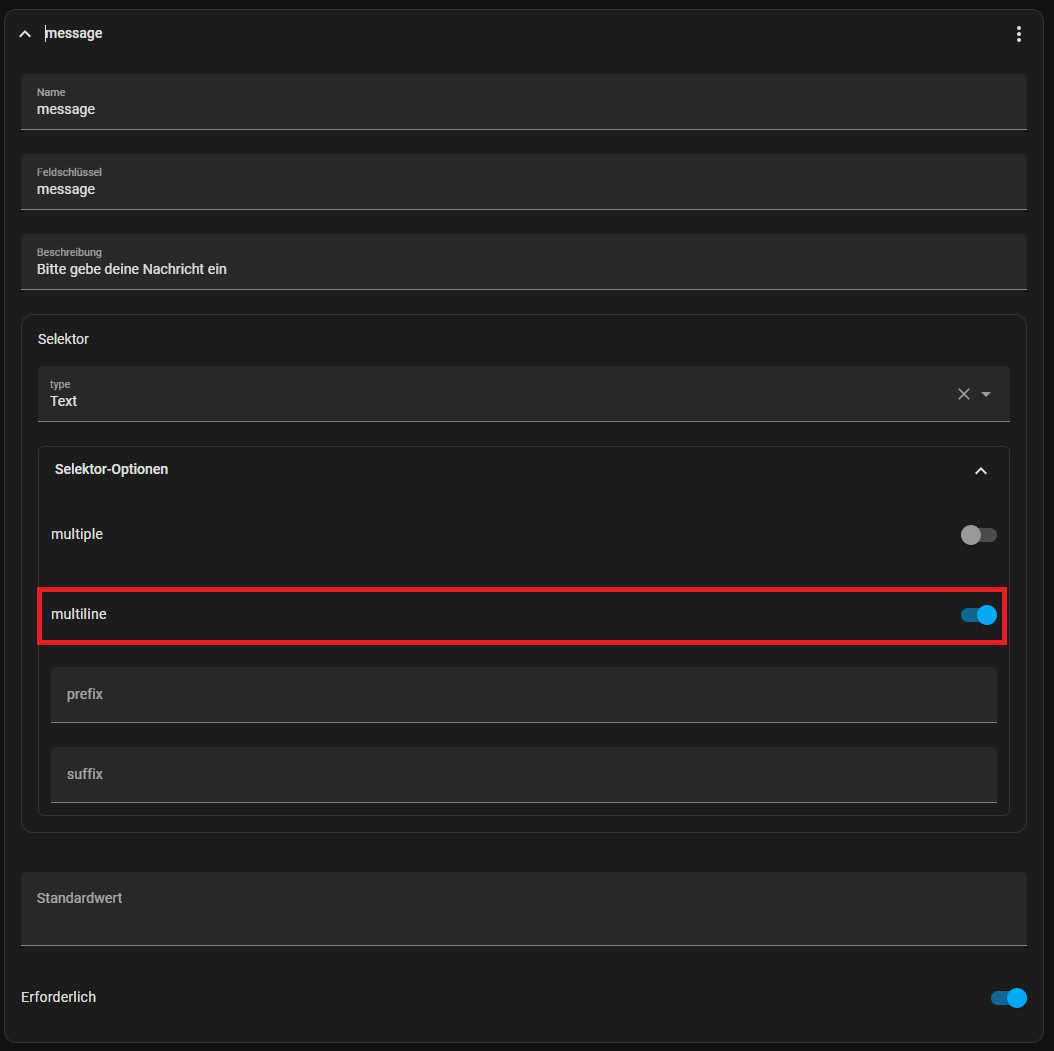This screenshot has height=1051, width=1054.
Task: Collapse the Selektor-Optionen panel chevron
Action: tap(980, 471)
